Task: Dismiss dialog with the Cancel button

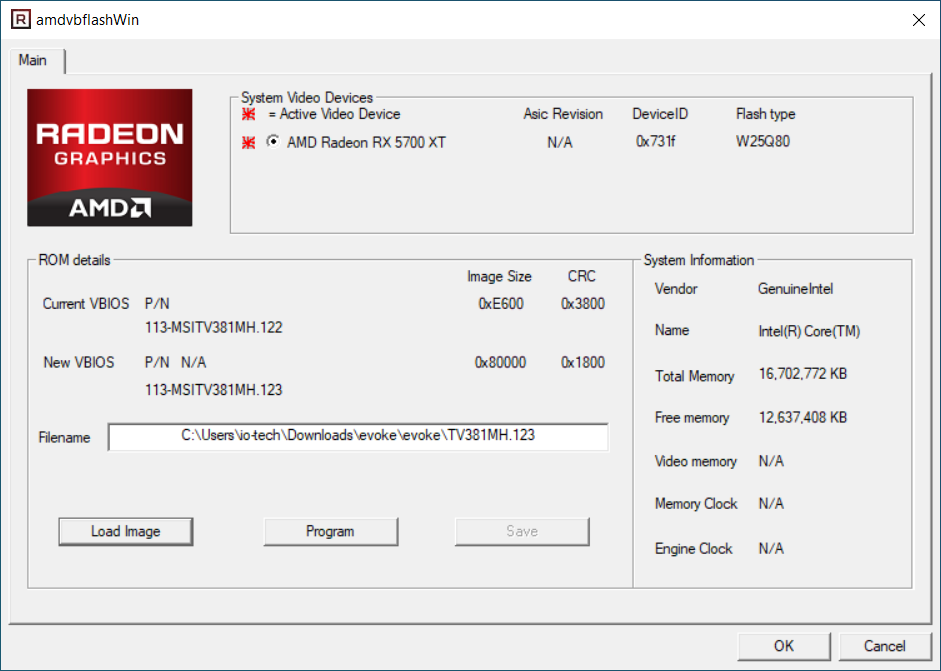Action: coord(885,646)
